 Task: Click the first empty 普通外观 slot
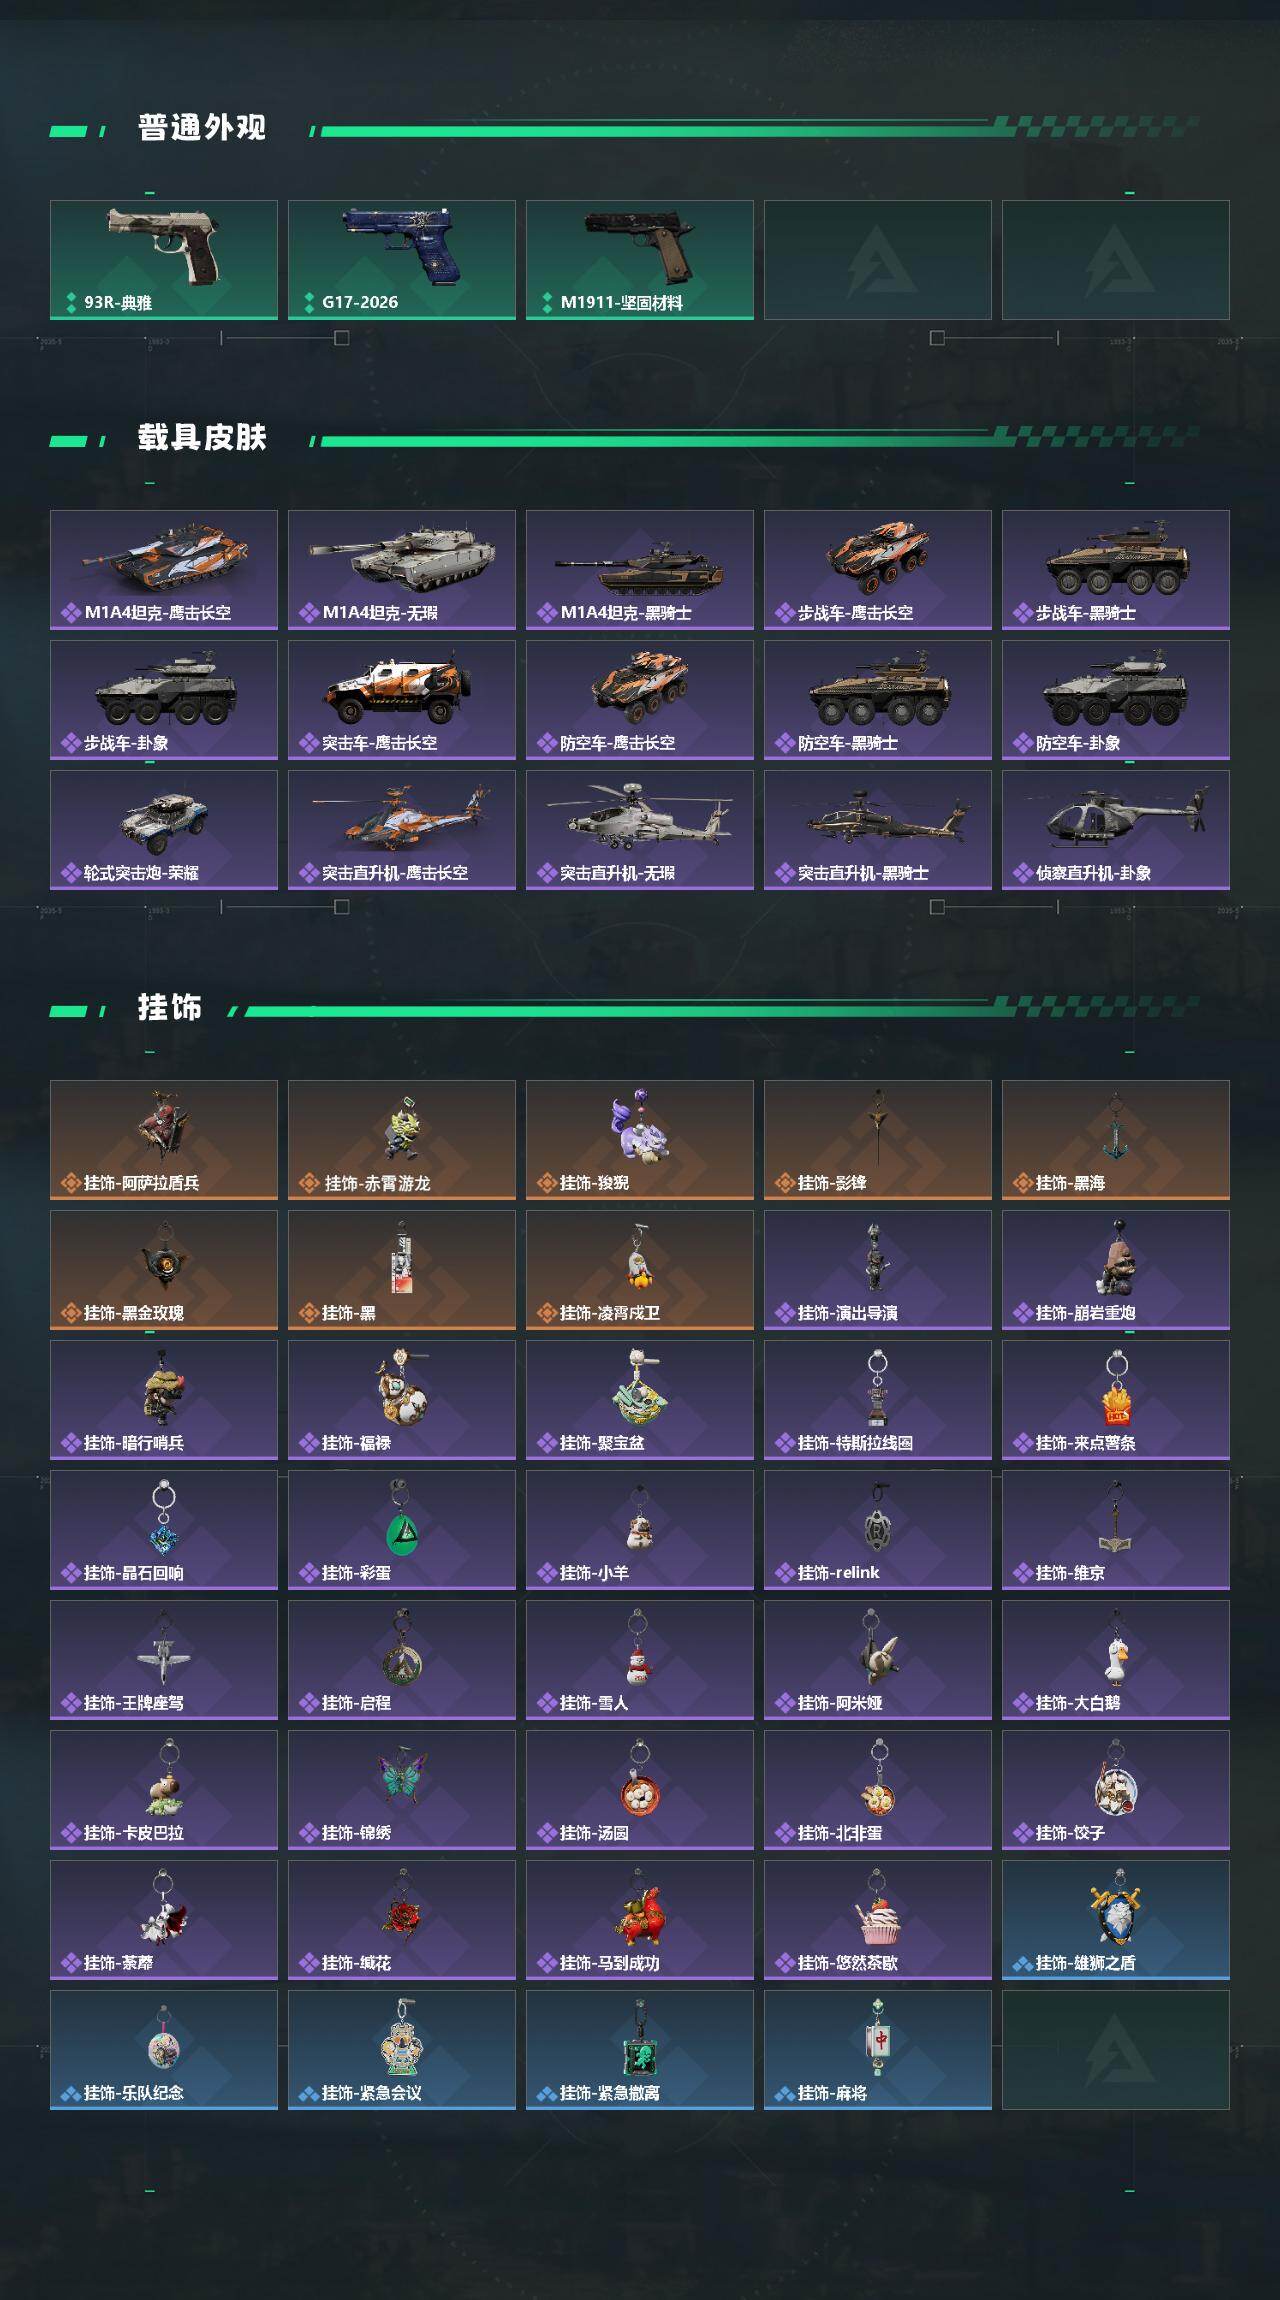[878, 260]
